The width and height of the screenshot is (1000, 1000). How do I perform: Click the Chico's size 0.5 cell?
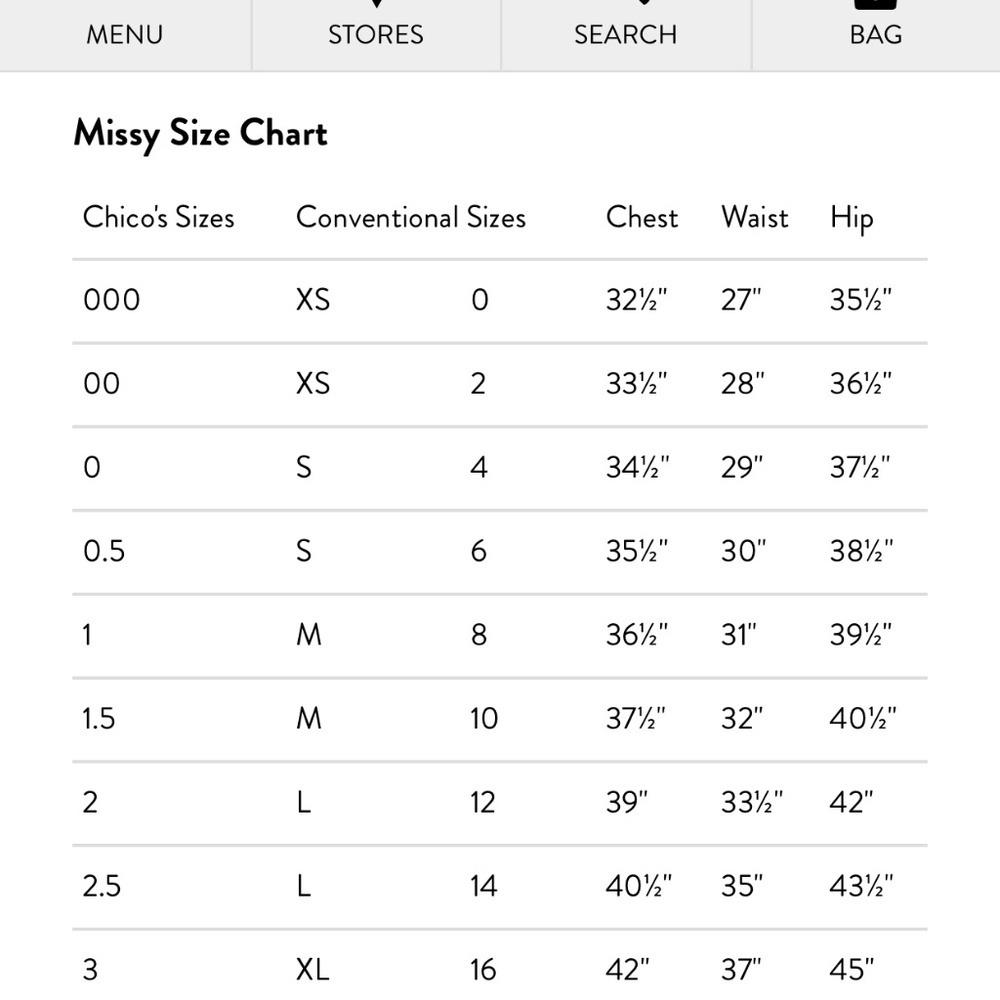[104, 551]
